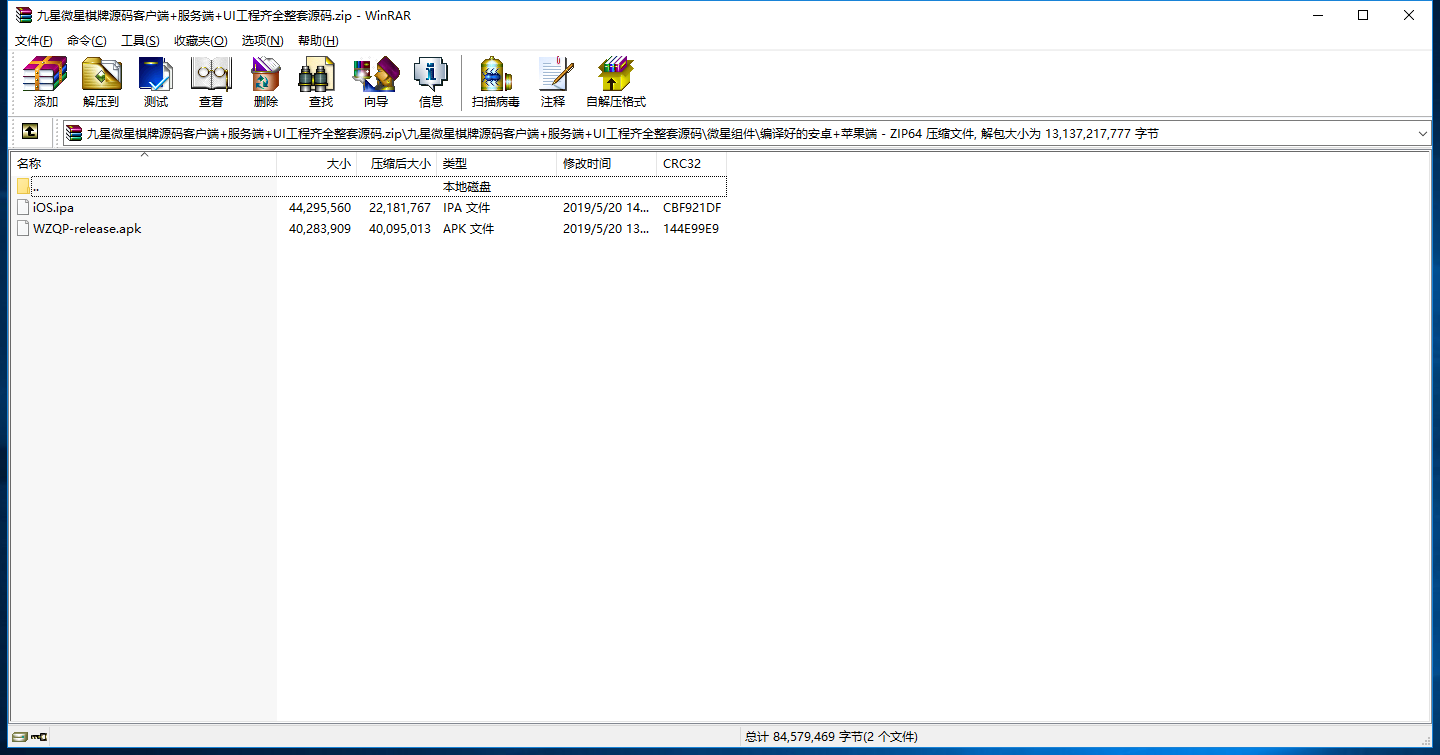This screenshot has width=1440, height=755.
Task: Click the 44,295,560 size value
Action: point(320,208)
